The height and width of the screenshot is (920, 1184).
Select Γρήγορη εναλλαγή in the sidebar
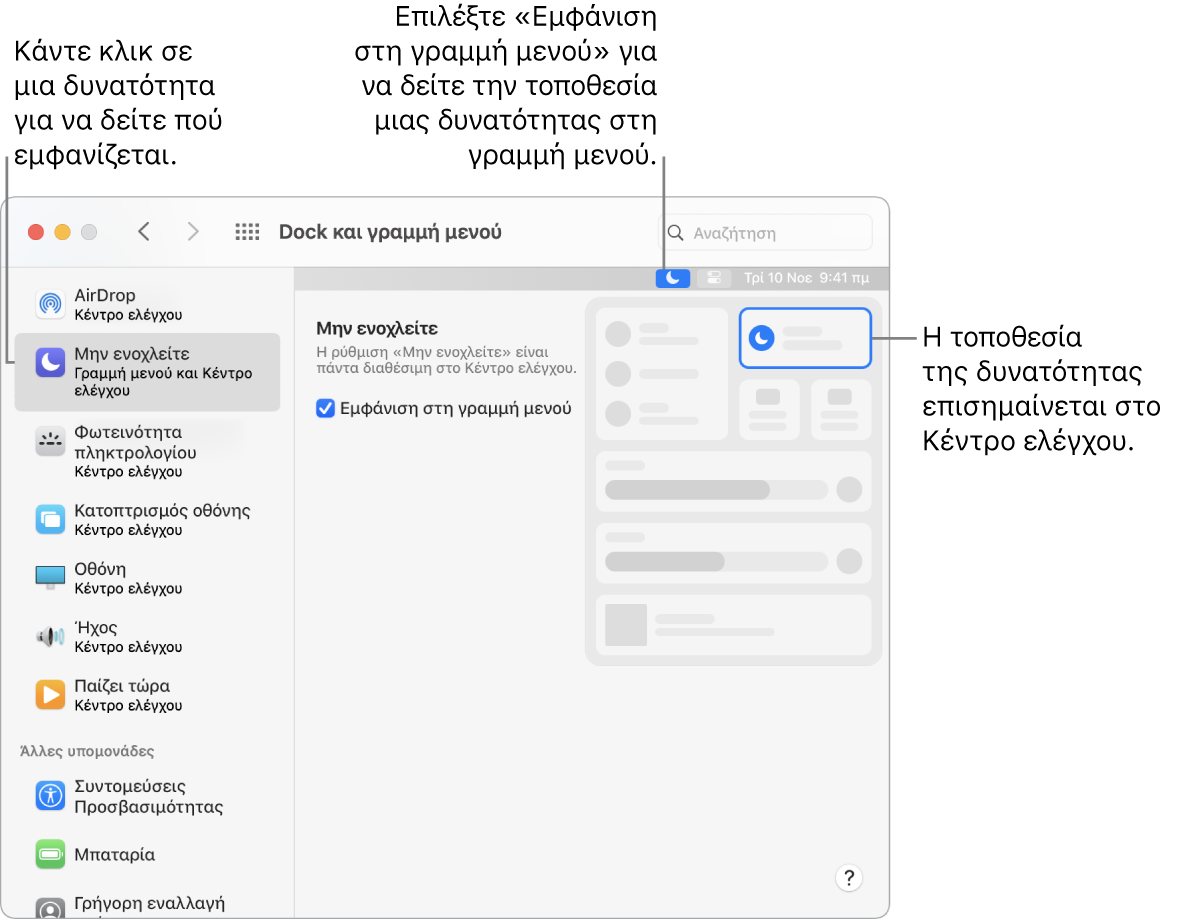pos(147,906)
